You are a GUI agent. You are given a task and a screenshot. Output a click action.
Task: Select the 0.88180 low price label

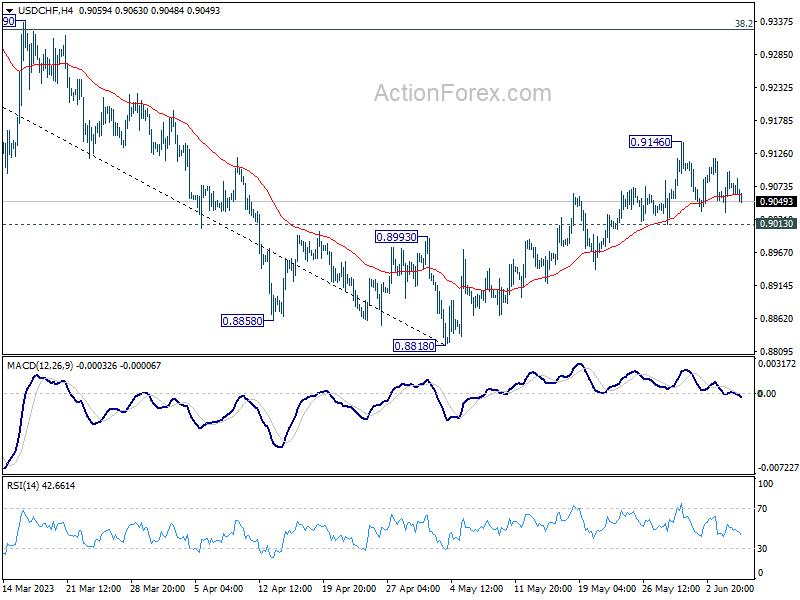(x=414, y=346)
